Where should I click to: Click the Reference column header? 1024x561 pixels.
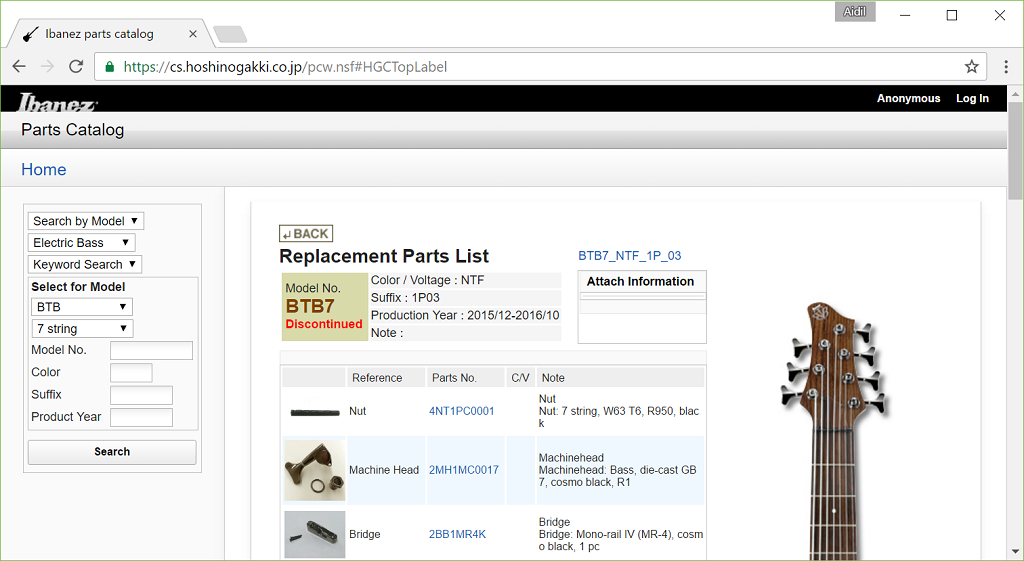[386, 377]
